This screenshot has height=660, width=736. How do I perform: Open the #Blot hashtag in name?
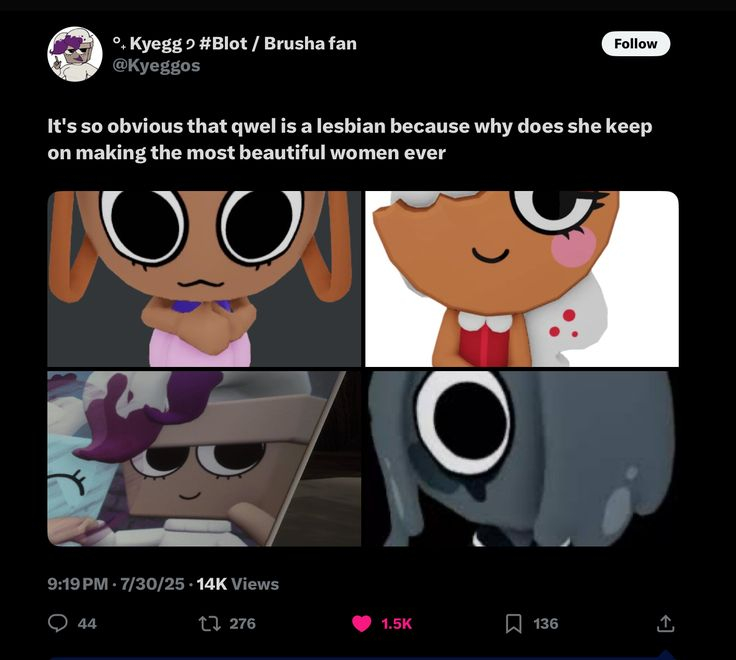[x=223, y=43]
